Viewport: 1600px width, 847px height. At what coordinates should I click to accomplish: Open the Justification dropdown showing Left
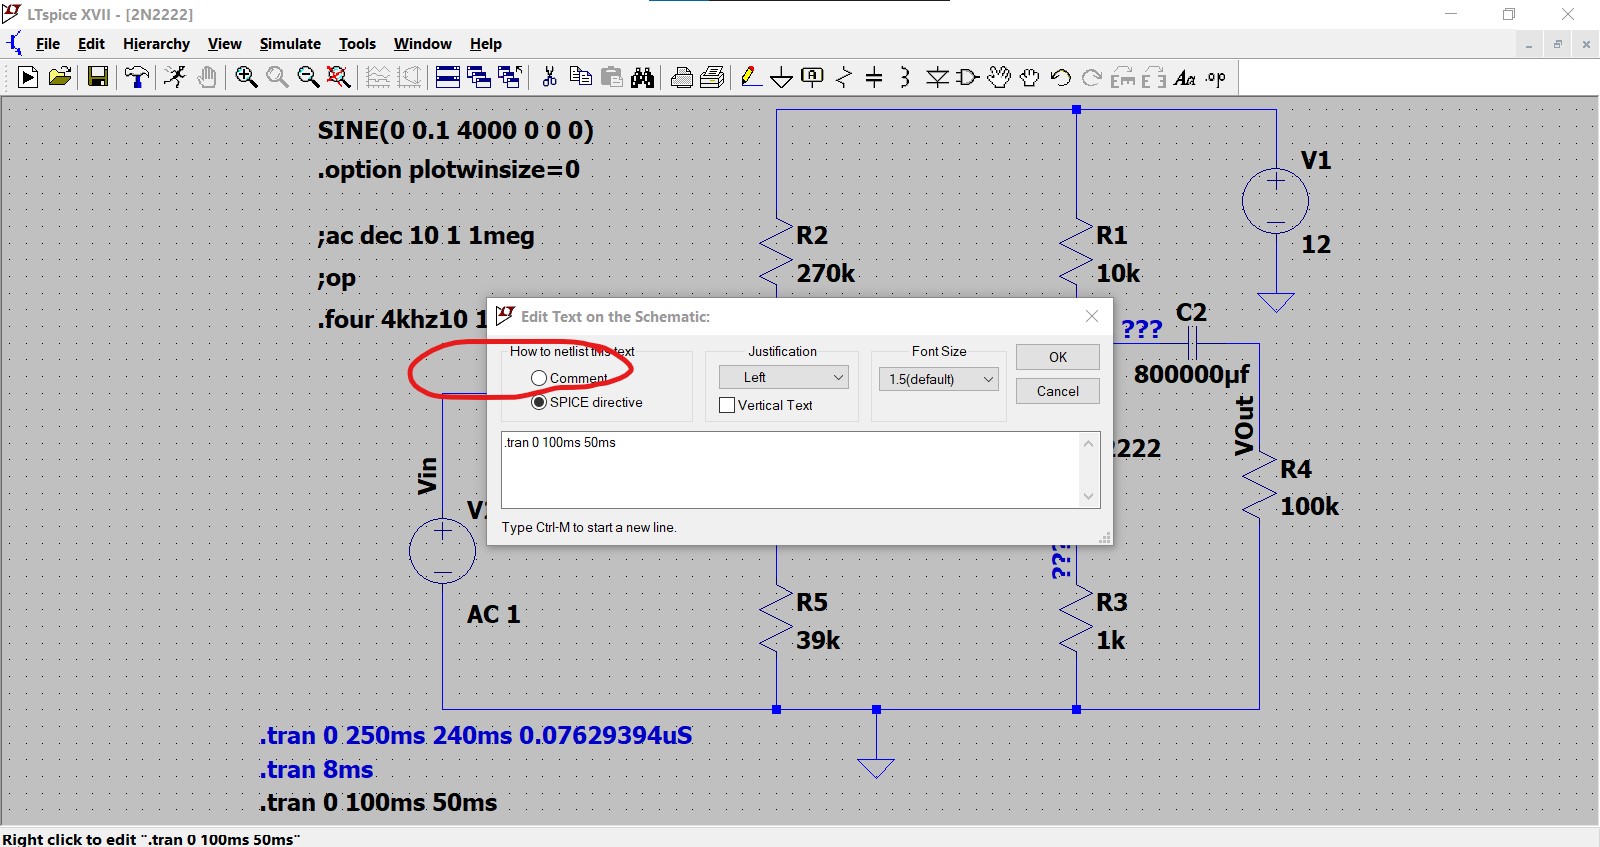(784, 377)
